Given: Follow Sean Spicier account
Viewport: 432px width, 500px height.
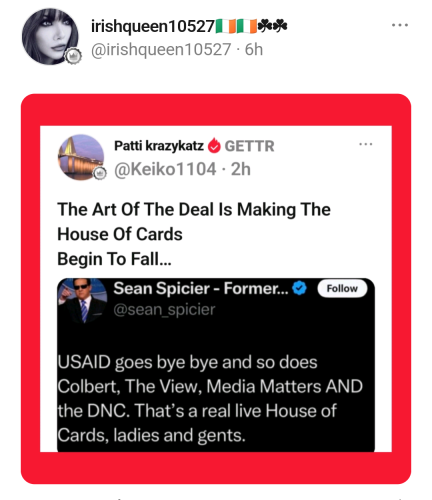Looking at the screenshot, I should coord(342,288).
